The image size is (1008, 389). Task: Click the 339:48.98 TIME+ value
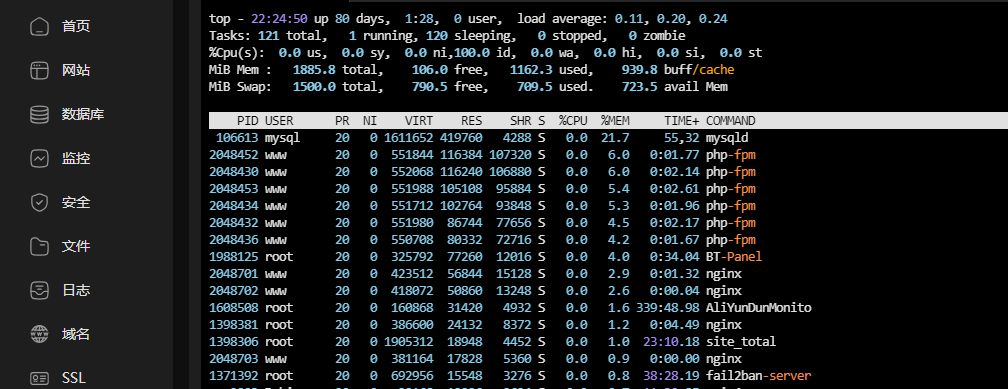668,307
